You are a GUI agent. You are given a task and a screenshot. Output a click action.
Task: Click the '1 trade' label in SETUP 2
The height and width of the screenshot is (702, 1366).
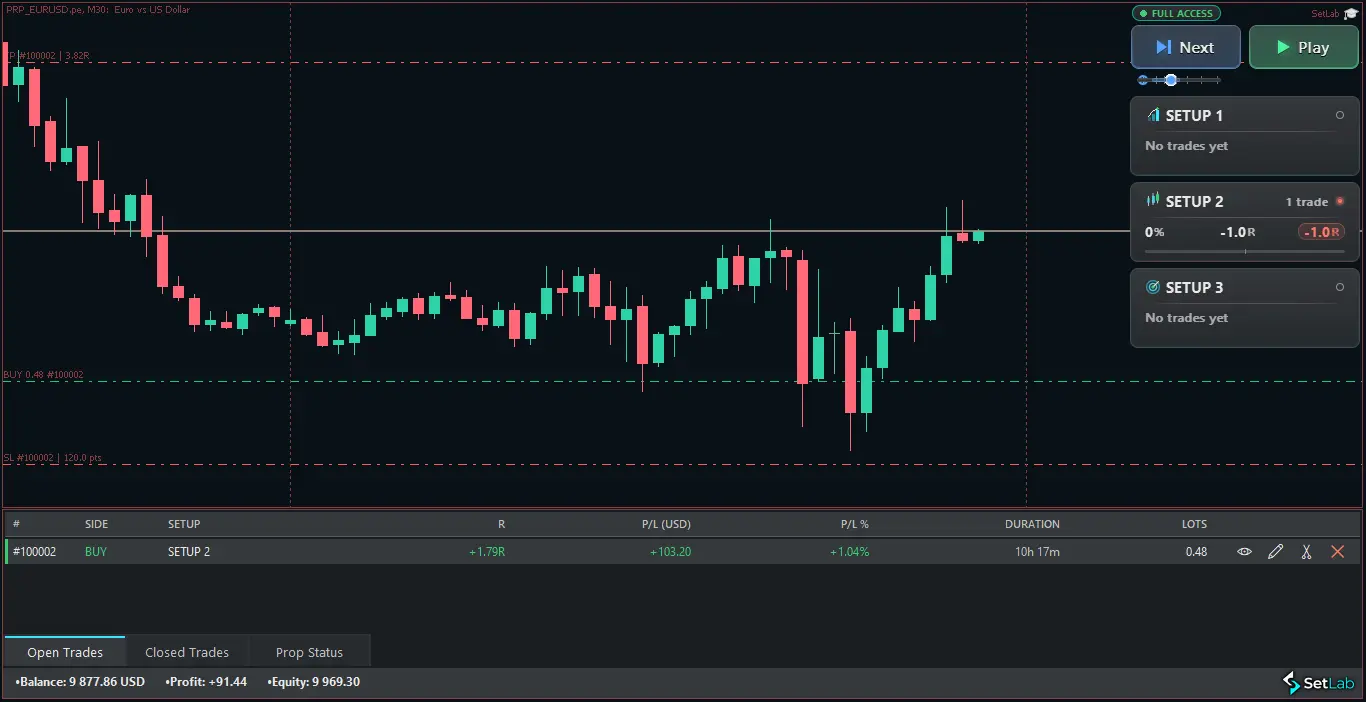(1307, 202)
